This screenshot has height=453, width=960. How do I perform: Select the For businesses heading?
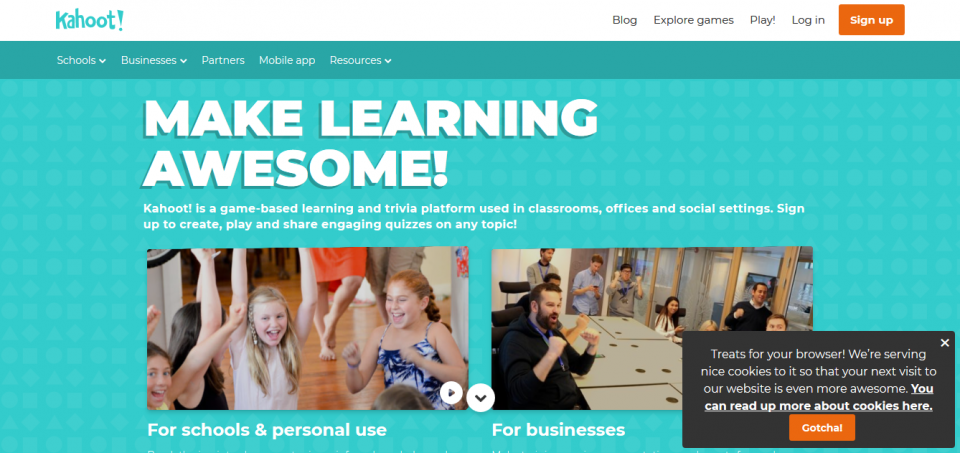tap(558, 430)
